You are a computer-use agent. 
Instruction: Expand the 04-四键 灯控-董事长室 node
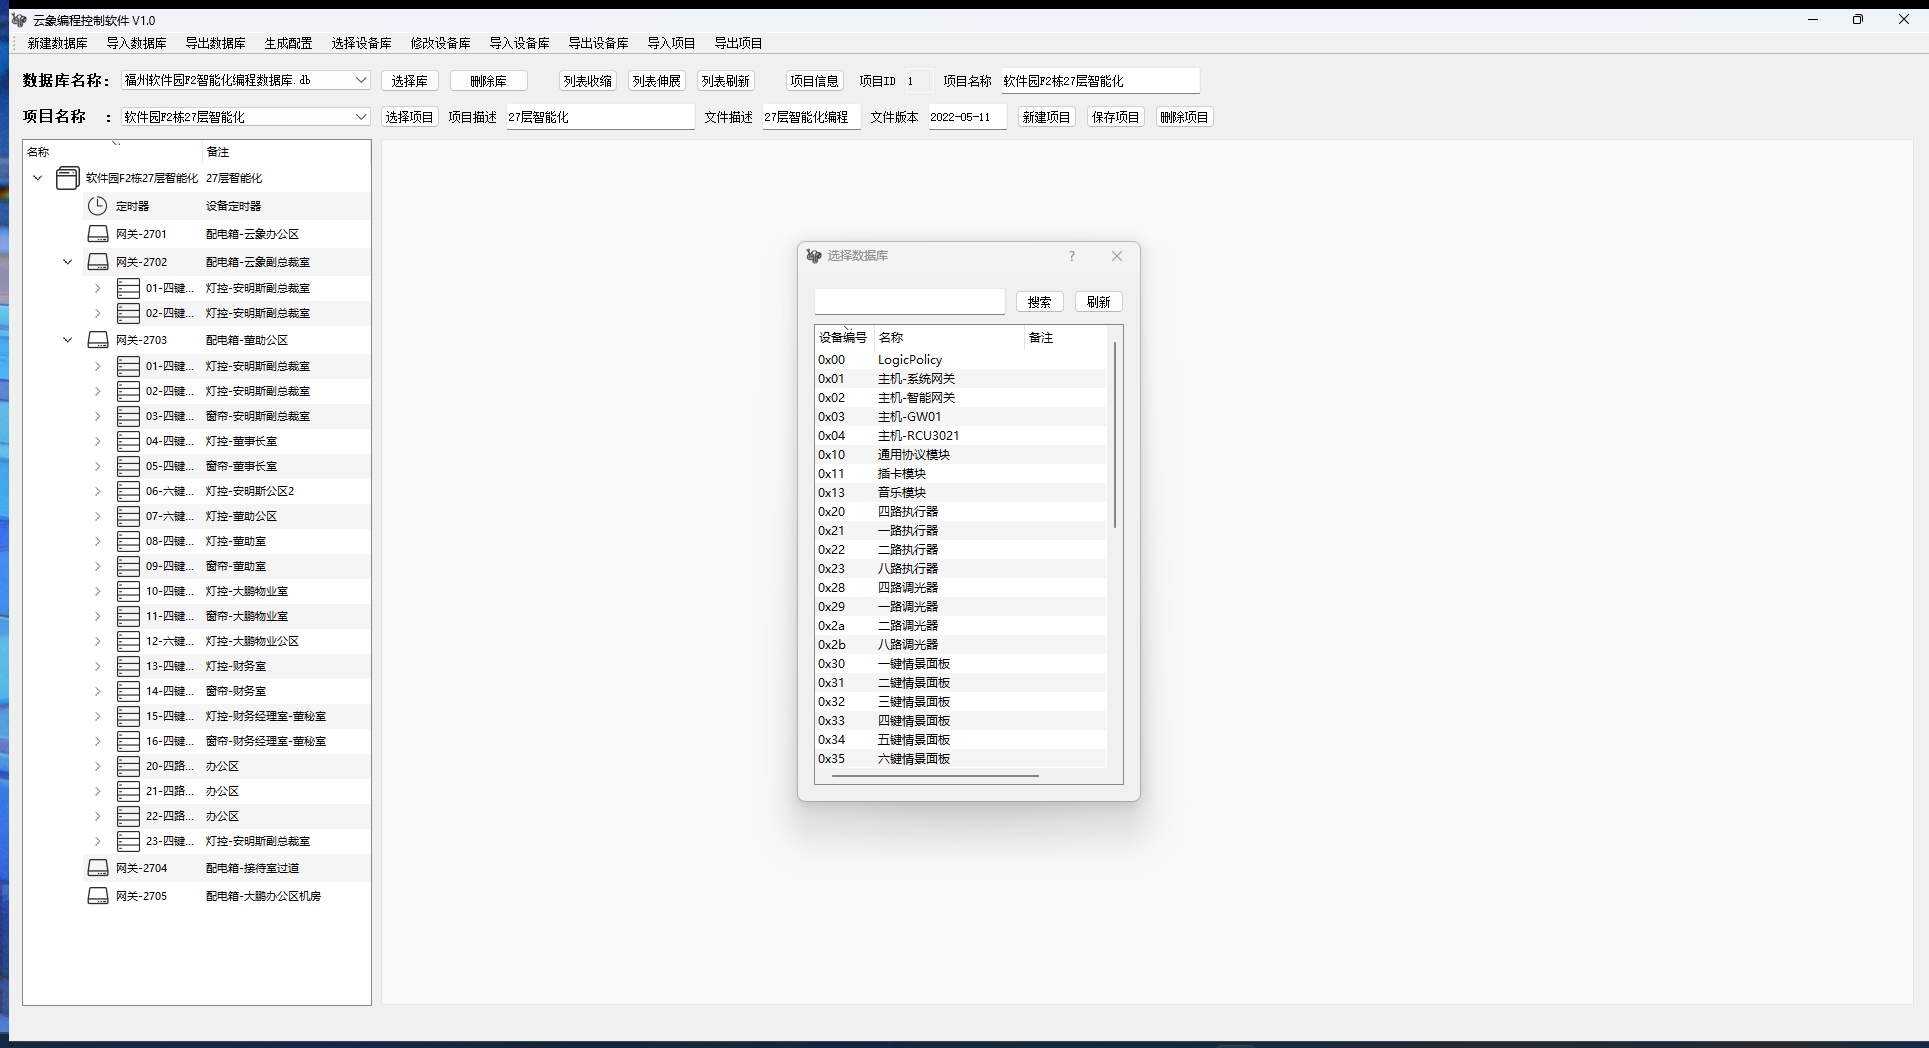pyautogui.click(x=98, y=441)
